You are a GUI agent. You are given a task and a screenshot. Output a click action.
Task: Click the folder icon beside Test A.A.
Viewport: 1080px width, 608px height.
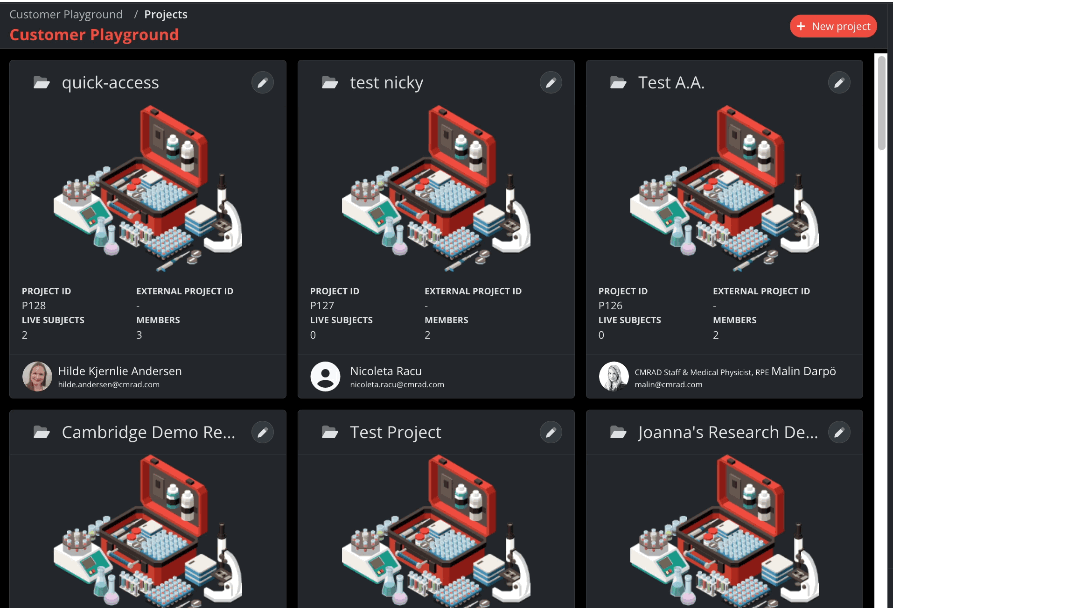pyautogui.click(x=618, y=83)
